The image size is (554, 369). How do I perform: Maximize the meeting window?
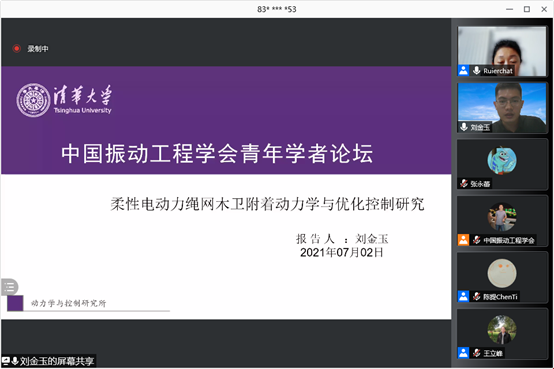click(527, 9)
